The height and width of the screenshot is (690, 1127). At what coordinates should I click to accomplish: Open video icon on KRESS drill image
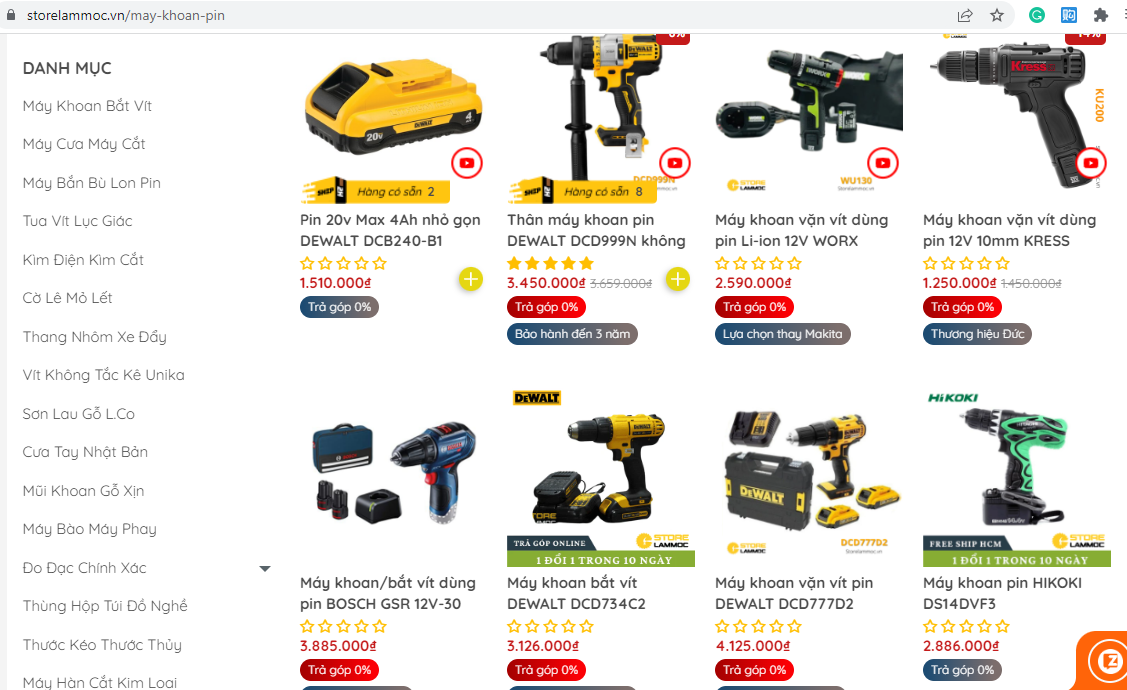pos(1090,163)
